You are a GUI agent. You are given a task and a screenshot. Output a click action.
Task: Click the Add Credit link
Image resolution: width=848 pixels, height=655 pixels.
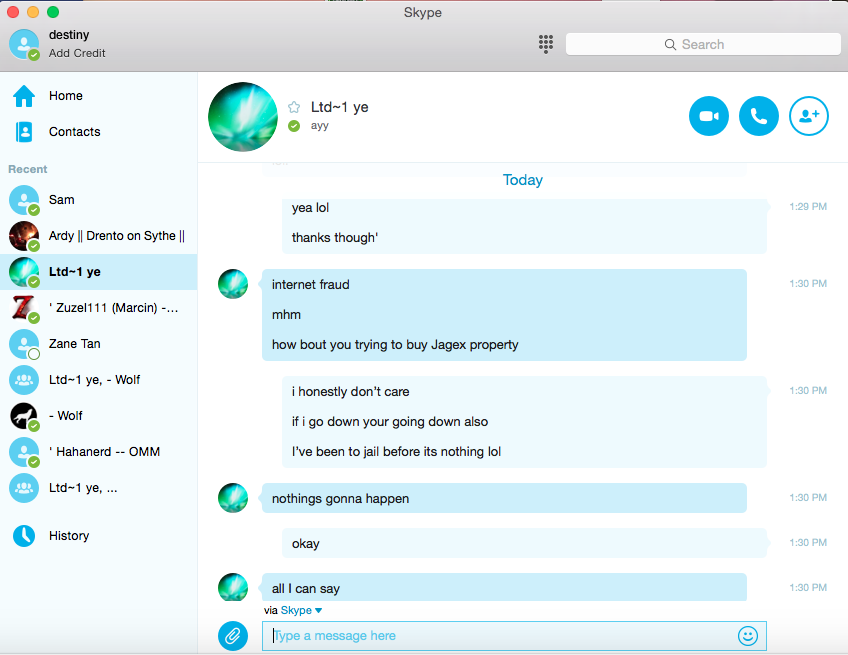coord(77,53)
